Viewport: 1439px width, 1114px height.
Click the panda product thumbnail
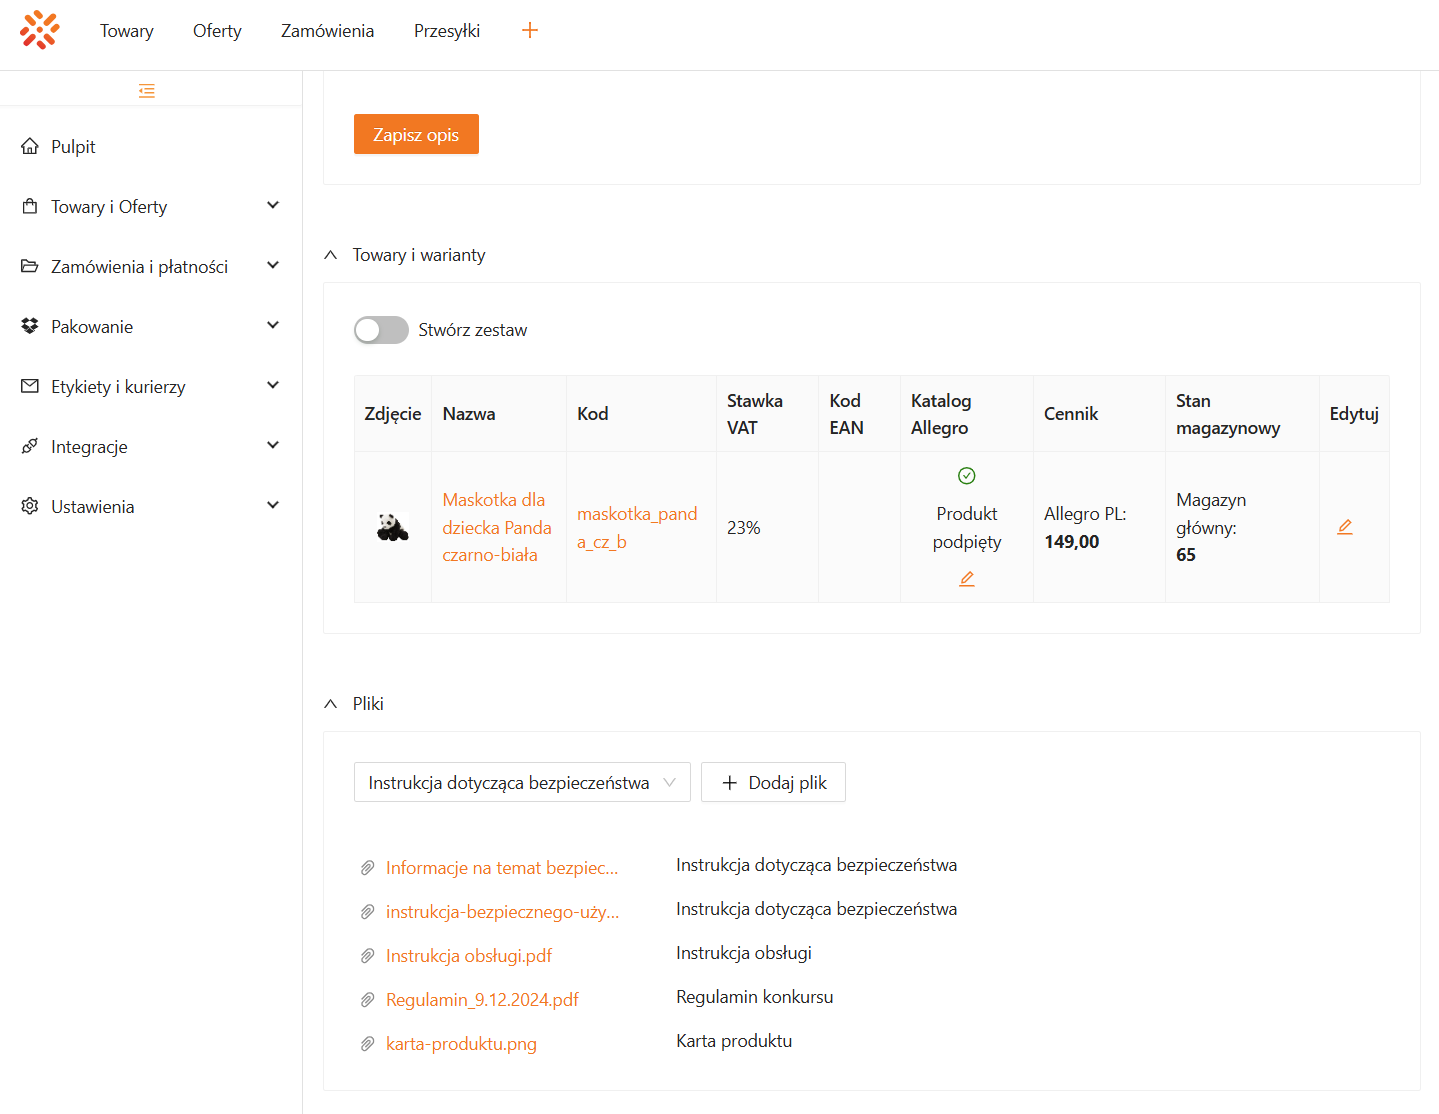[x=393, y=527]
